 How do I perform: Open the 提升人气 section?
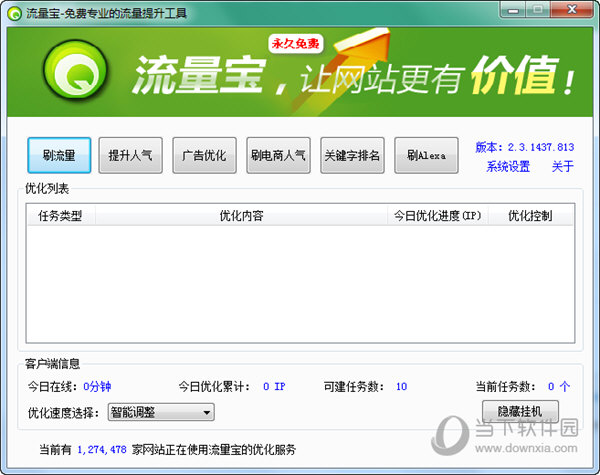pos(130,155)
